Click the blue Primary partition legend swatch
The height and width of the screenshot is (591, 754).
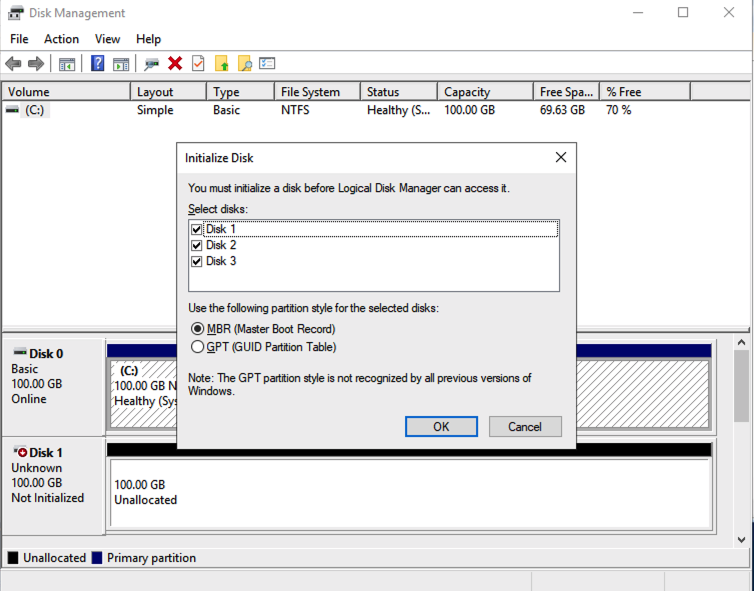[97, 558]
